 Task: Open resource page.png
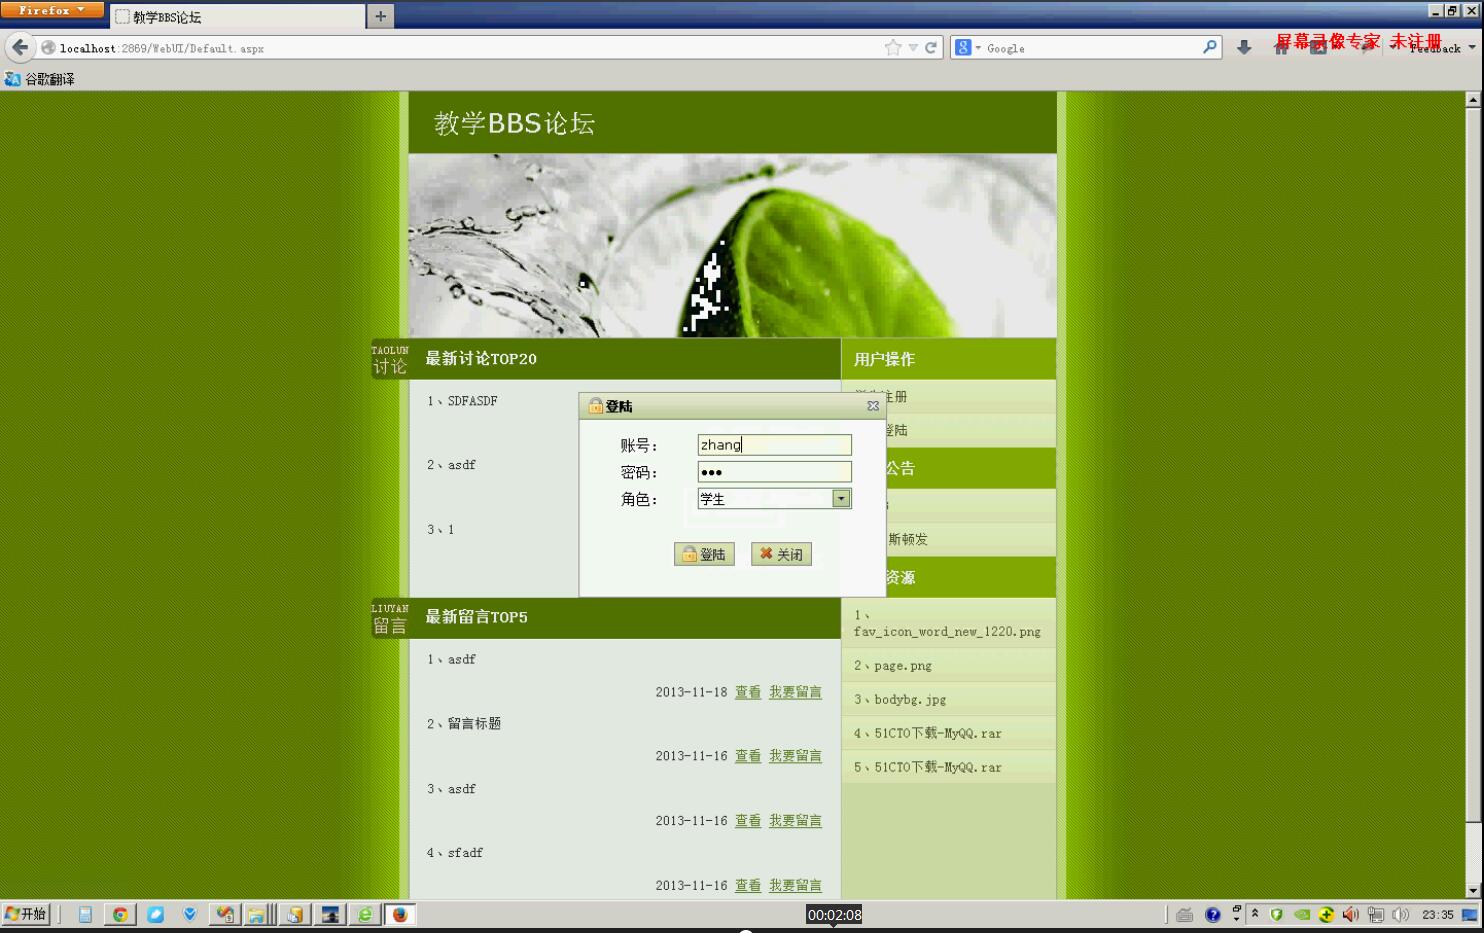pos(893,666)
